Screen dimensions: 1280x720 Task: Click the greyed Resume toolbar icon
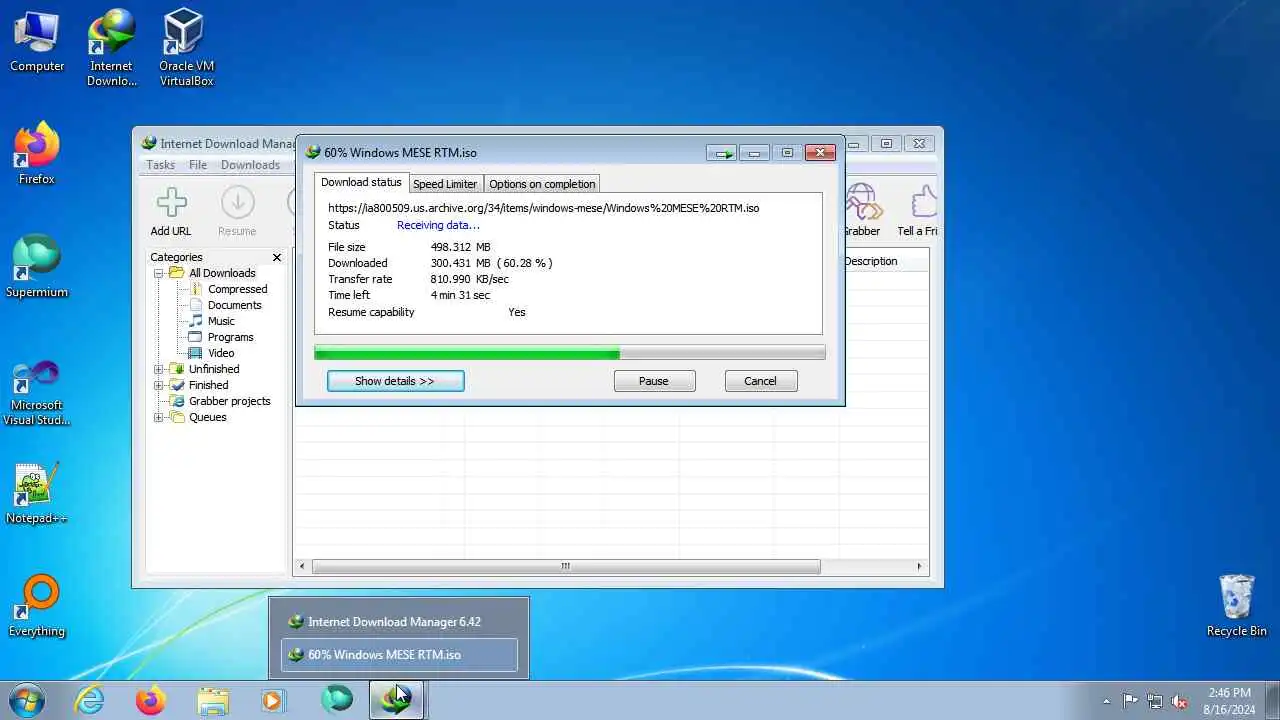(237, 211)
